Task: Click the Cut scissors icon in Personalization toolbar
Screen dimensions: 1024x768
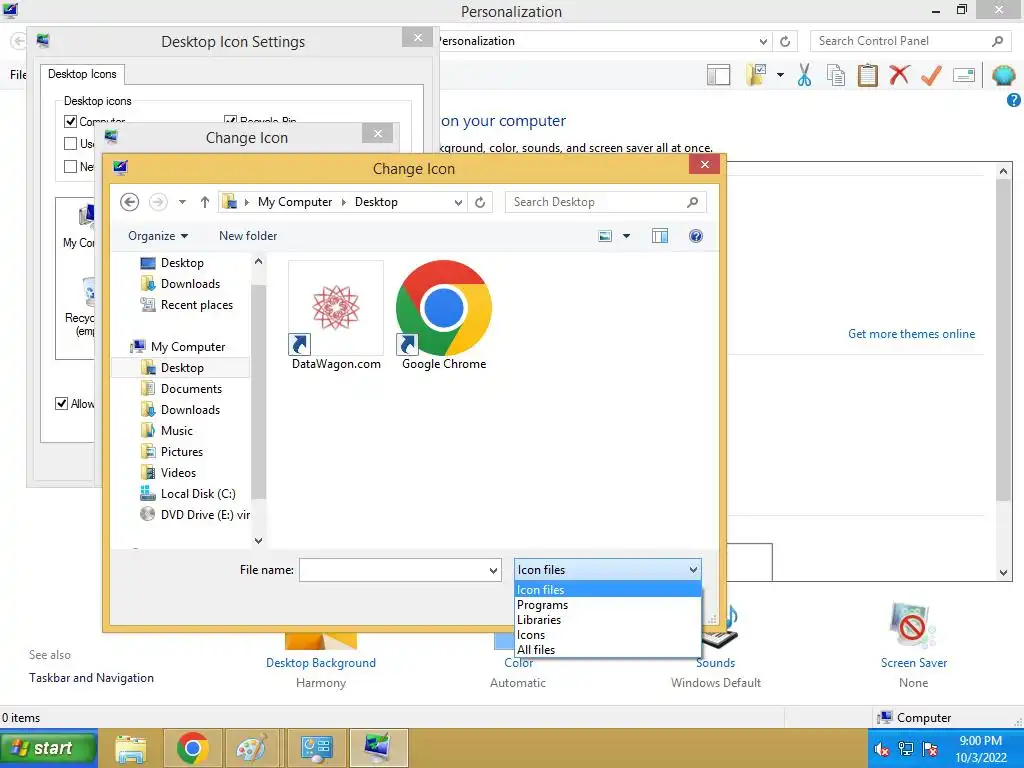Action: point(804,75)
